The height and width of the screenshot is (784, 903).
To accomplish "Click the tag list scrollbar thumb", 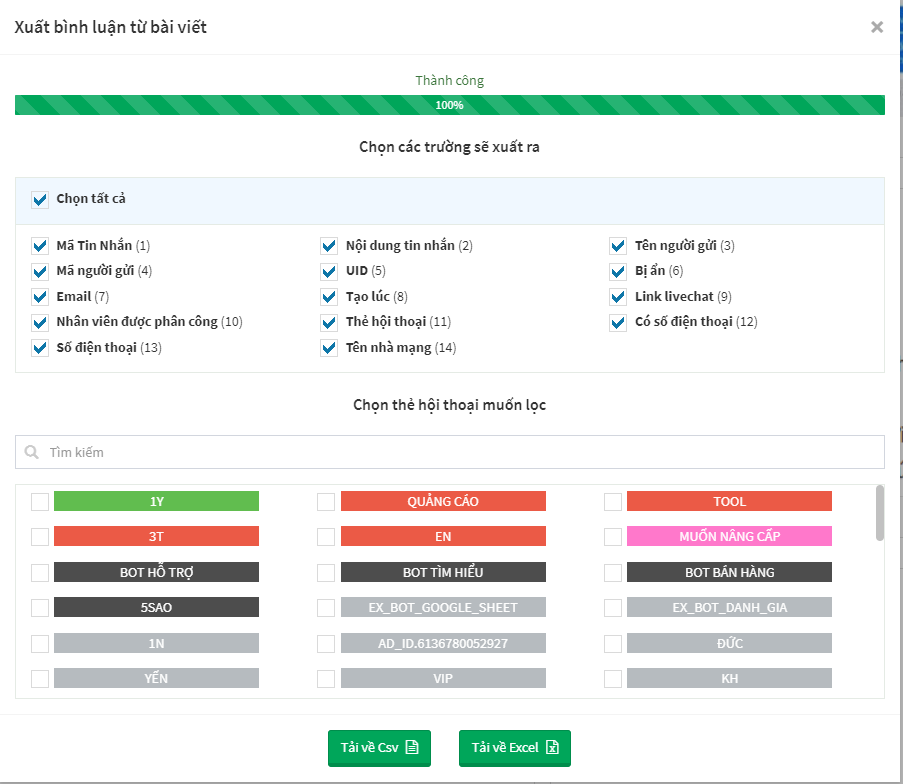I will pyautogui.click(x=879, y=513).
